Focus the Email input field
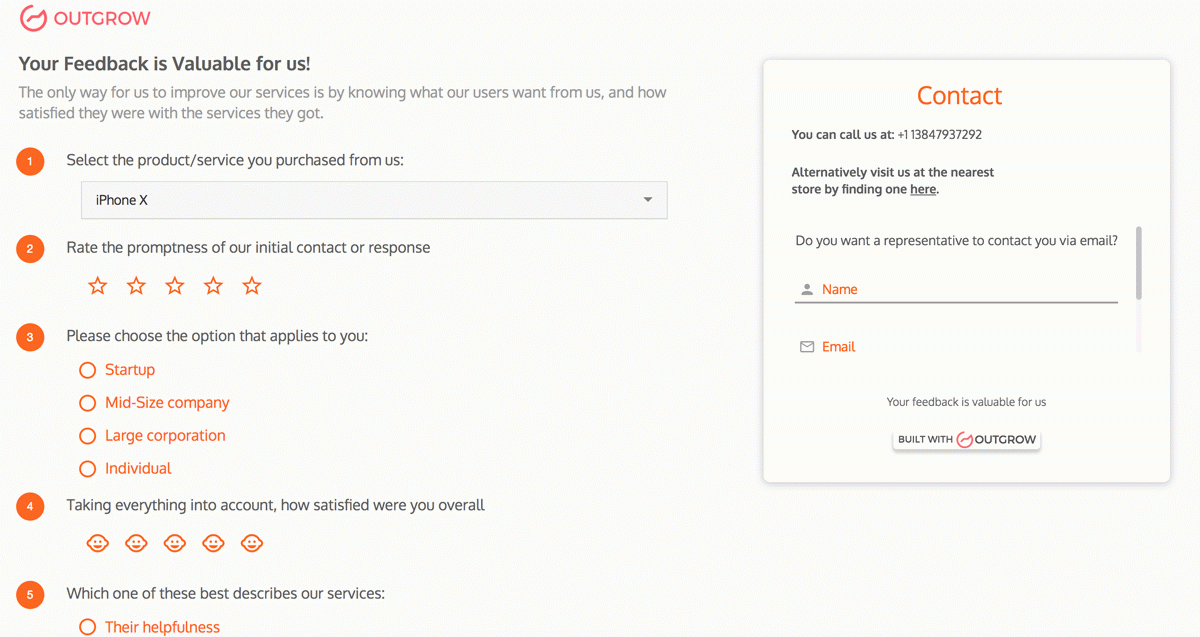Screen dimensions: 1200x637 point(965,347)
